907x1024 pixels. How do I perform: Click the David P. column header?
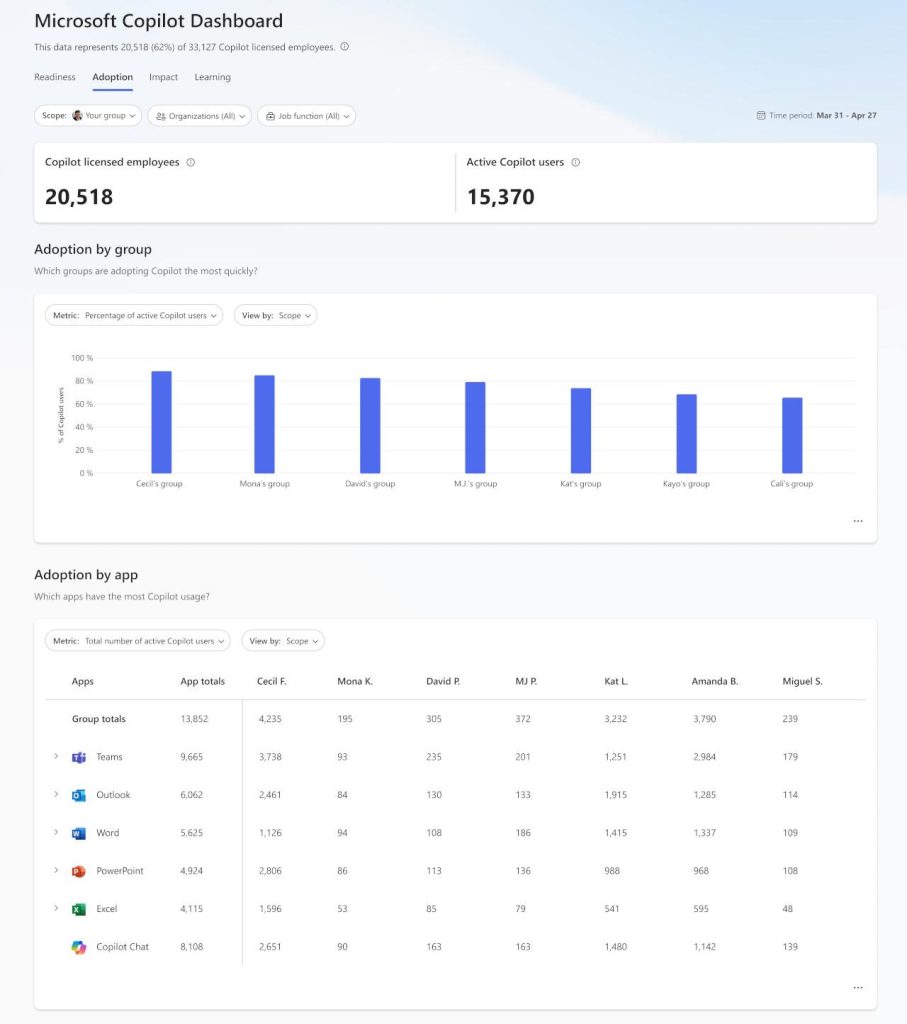tap(443, 681)
